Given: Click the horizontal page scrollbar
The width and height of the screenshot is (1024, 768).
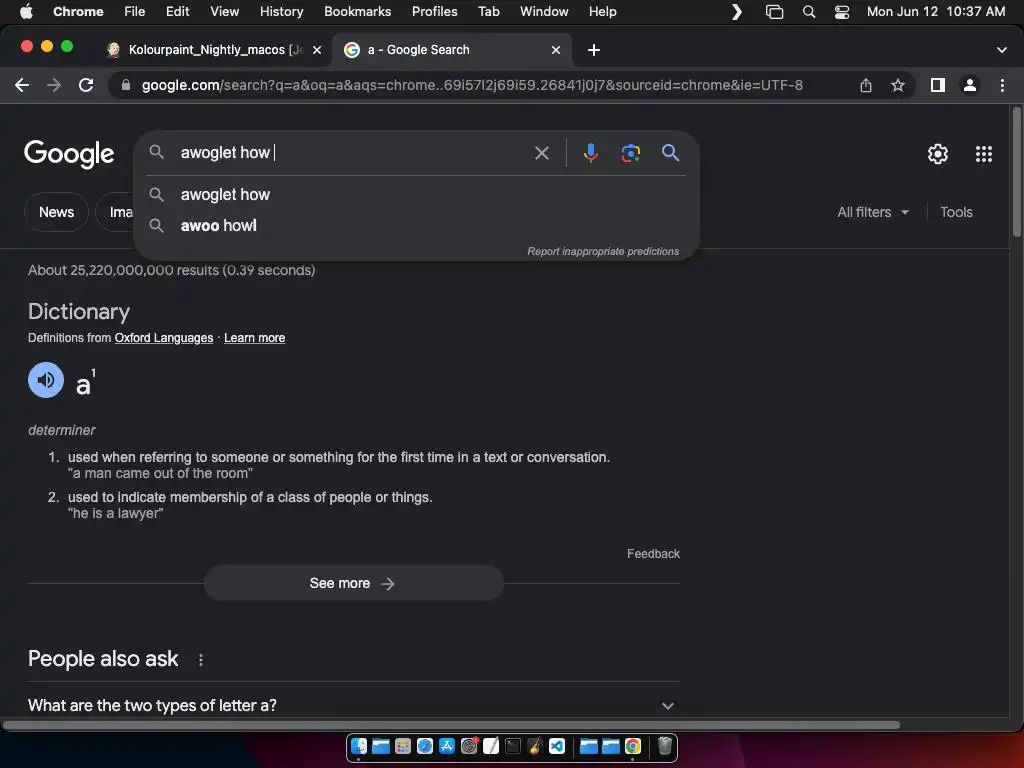Looking at the screenshot, I should coord(451,725).
